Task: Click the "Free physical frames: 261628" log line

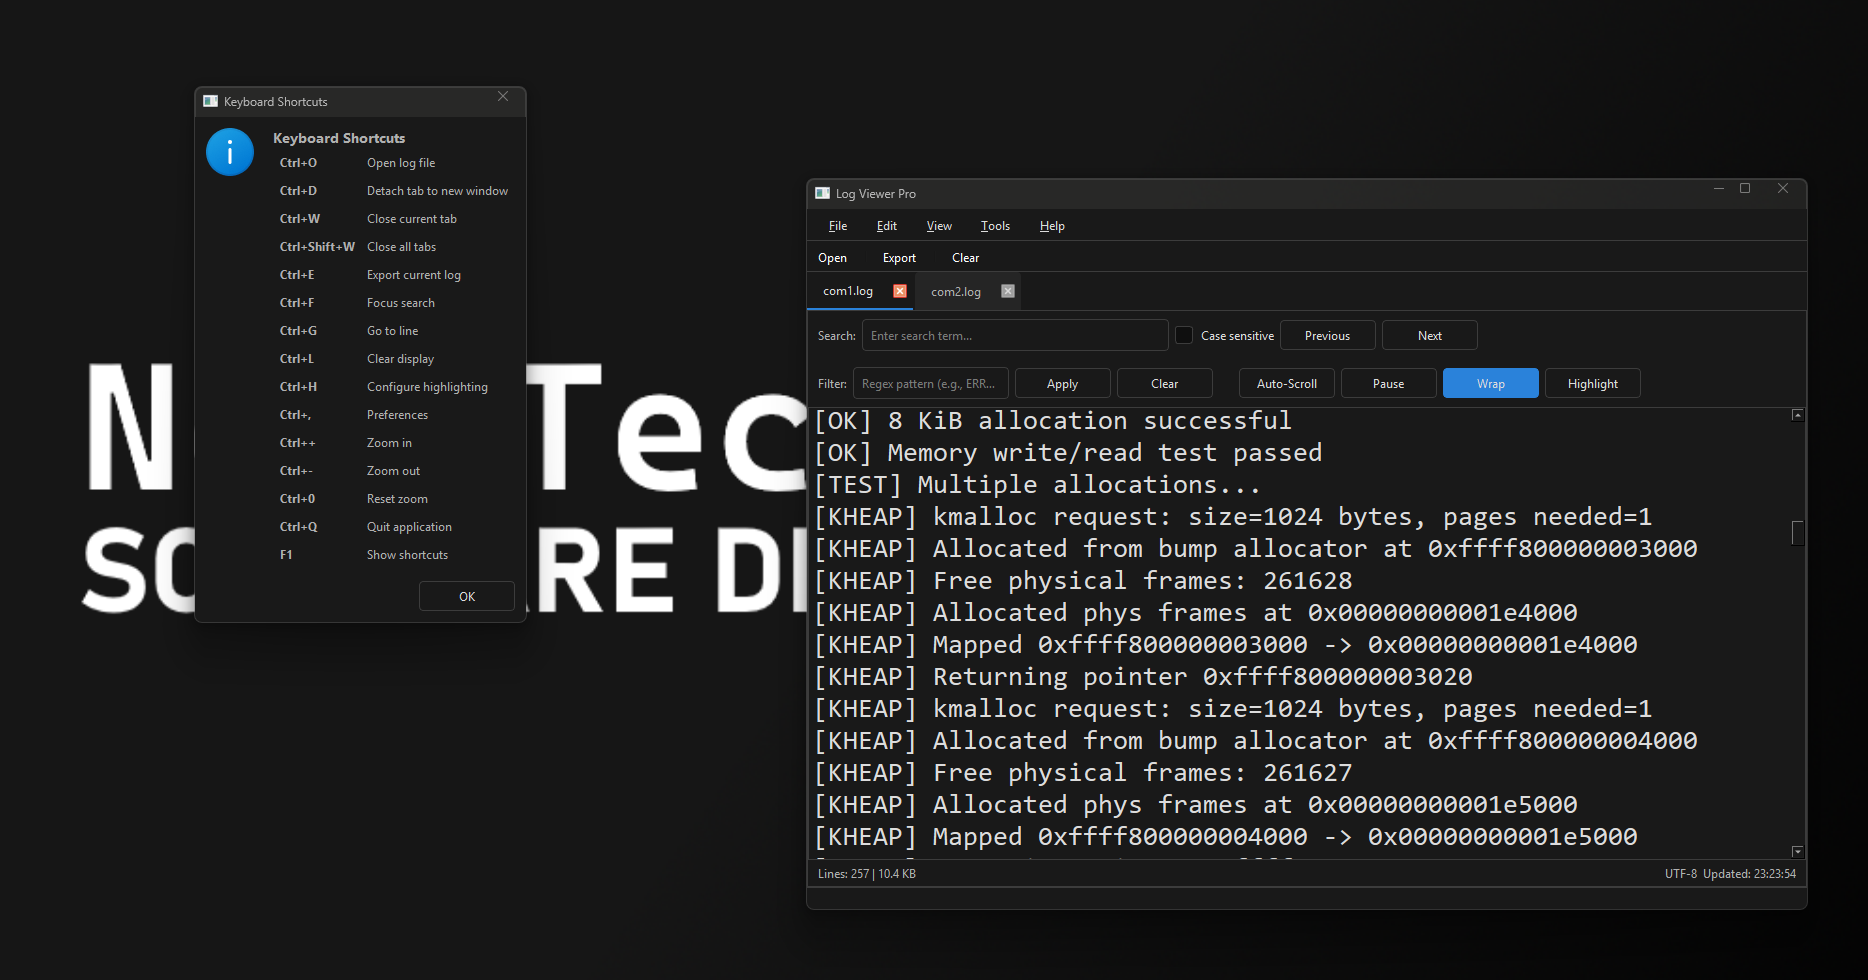Action: [1083, 581]
